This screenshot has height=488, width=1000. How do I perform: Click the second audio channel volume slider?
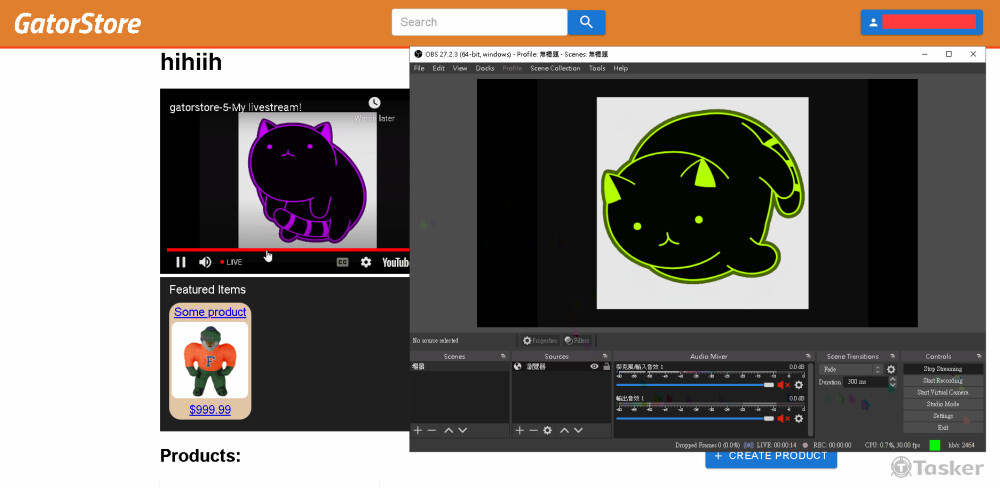click(x=694, y=418)
